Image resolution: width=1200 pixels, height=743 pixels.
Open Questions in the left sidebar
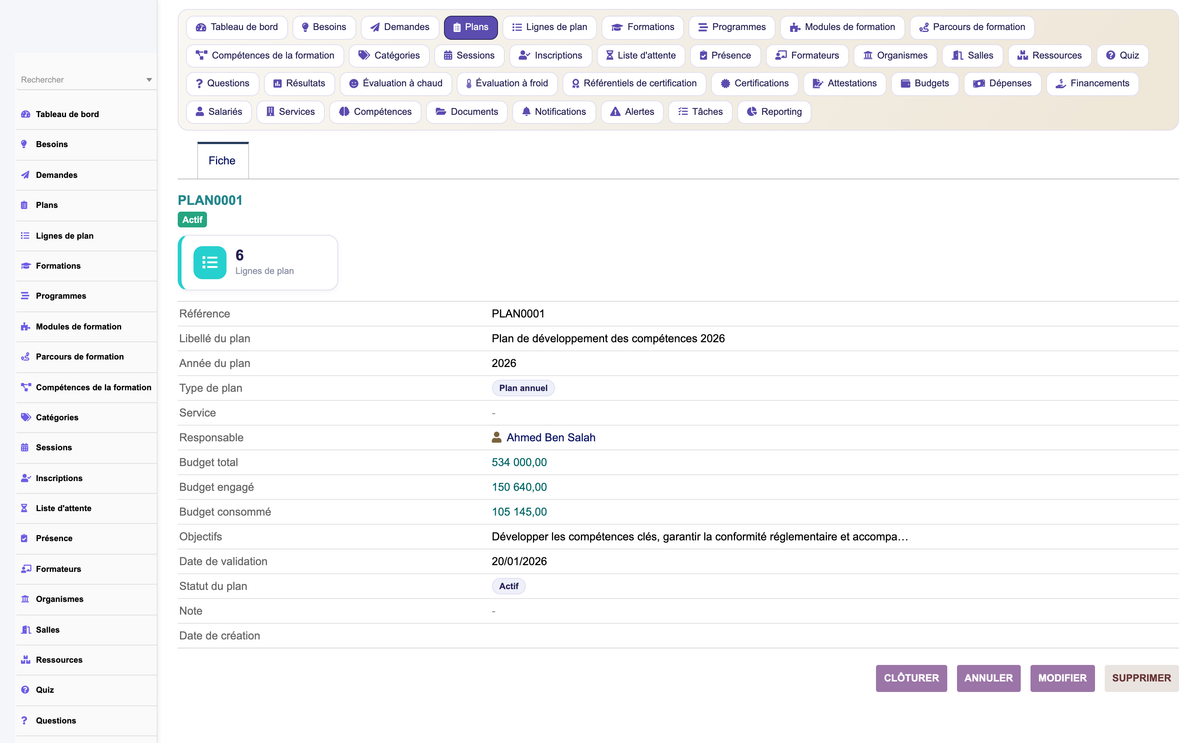(x=85, y=720)
